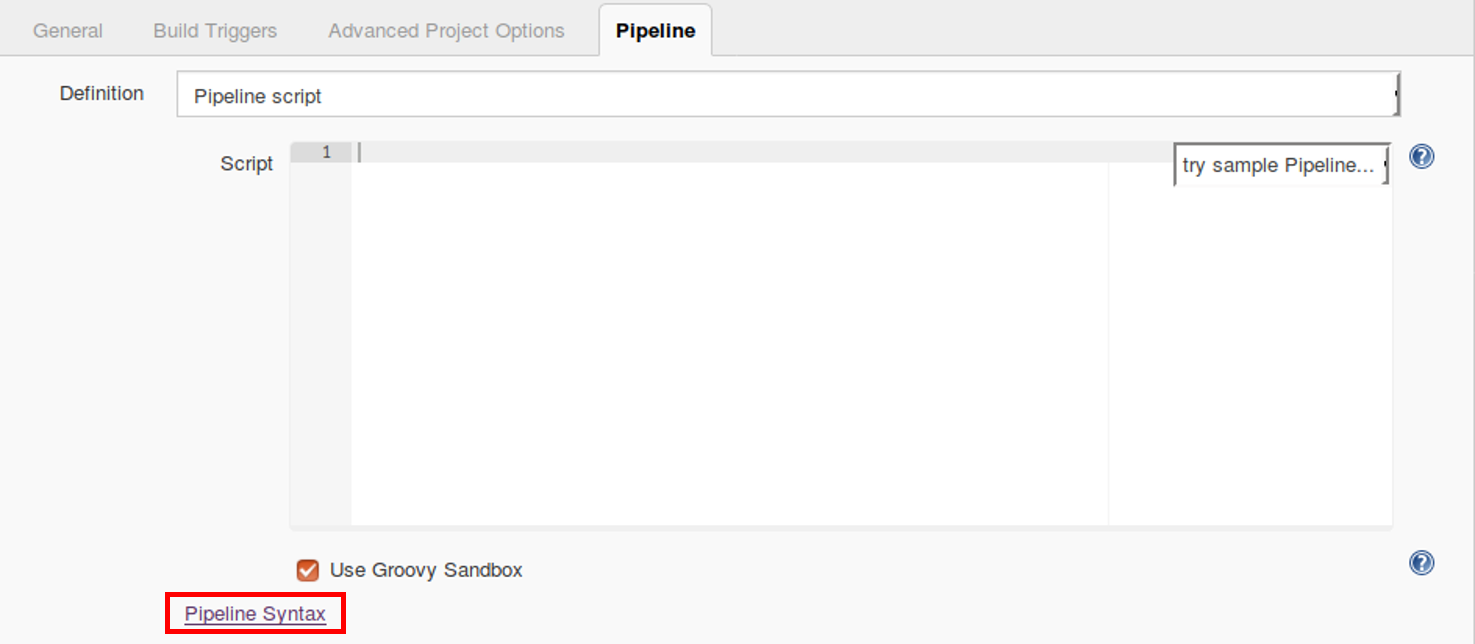
Task: Open the Advanced Project Options tab
Action: point(446,31)
